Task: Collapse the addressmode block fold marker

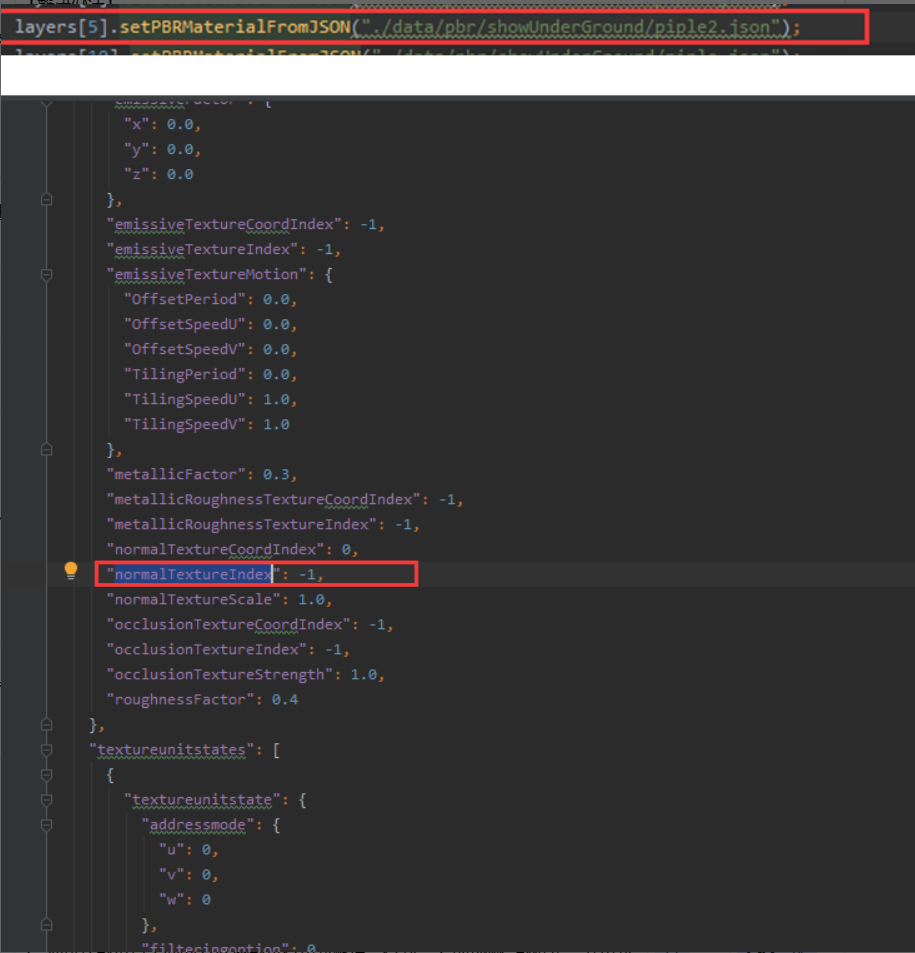Action: point(46,825)
